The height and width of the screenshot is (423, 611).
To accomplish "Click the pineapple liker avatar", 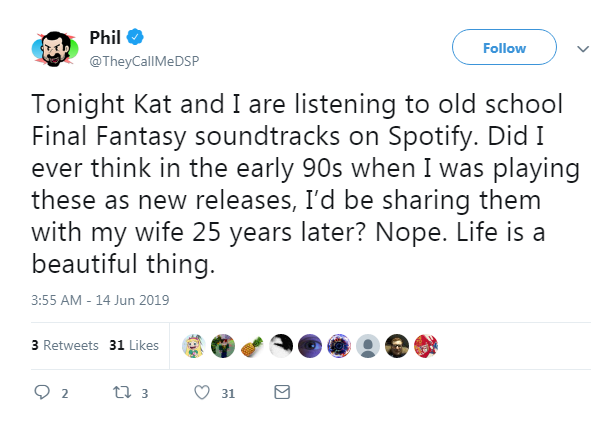I will tap(252, 346).
